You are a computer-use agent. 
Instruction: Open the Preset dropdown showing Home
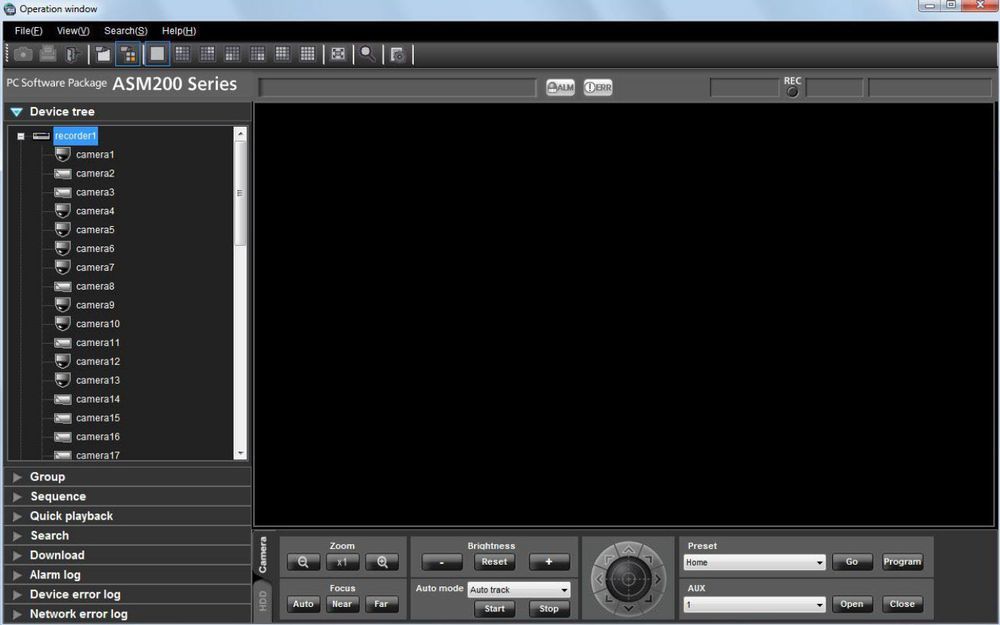(753, 562)
